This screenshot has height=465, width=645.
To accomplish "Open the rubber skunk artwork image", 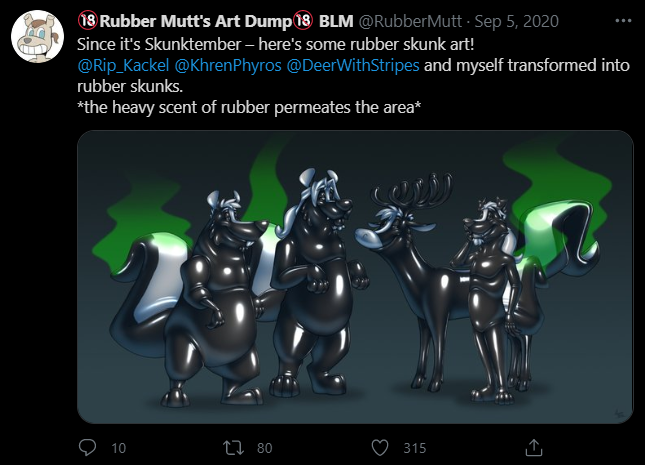I will point(355,277).
